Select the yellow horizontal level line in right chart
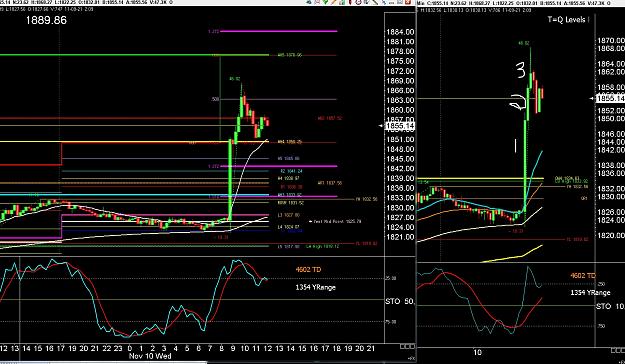The height and width of the screenshot is (364, 625). [x=480, y=178]
